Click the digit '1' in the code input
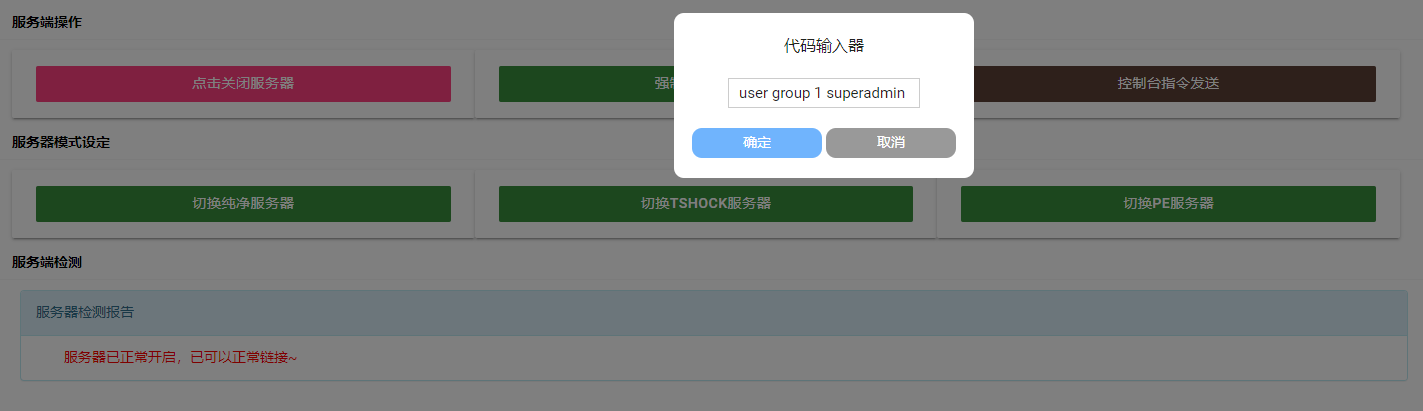This screenshot has width=1423, height=411. pos(818,93)
